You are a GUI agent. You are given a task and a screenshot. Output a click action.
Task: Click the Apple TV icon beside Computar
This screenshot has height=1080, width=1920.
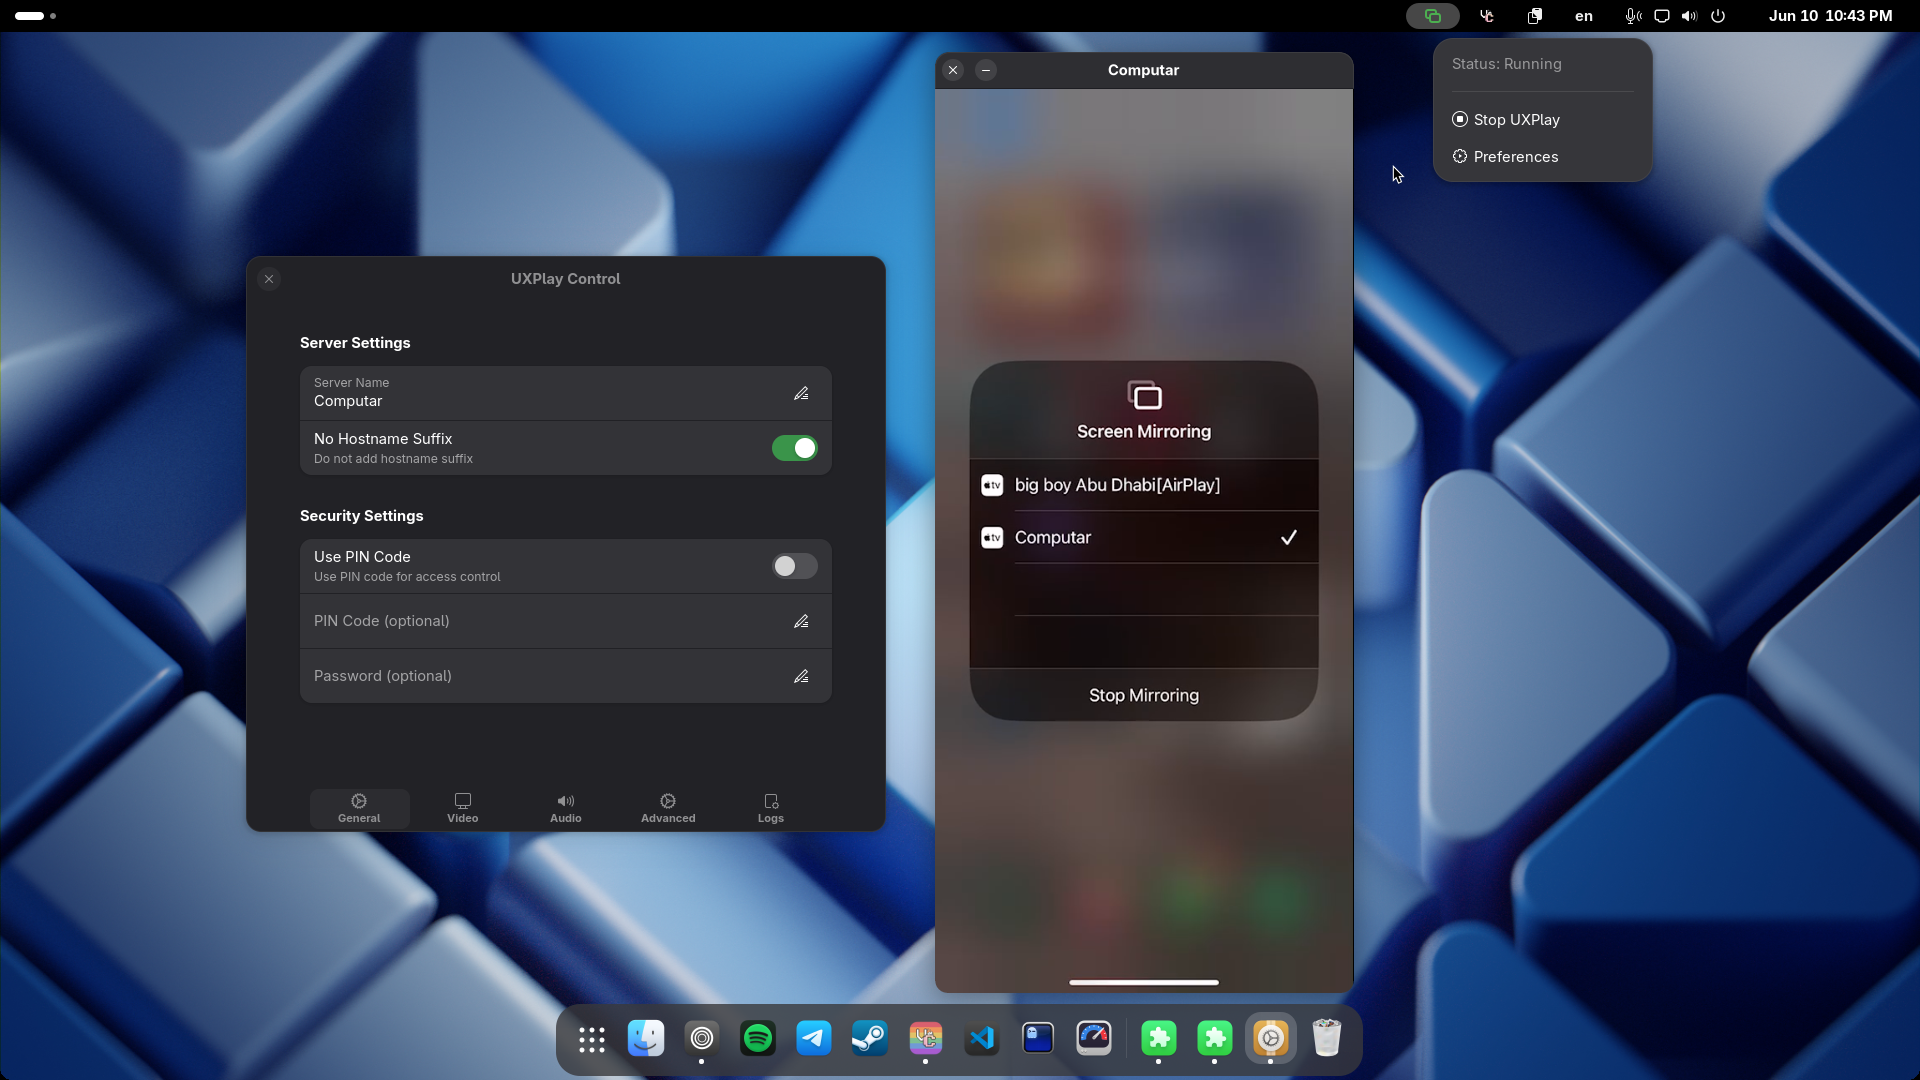pyautogui.click(x=992, y=538)
